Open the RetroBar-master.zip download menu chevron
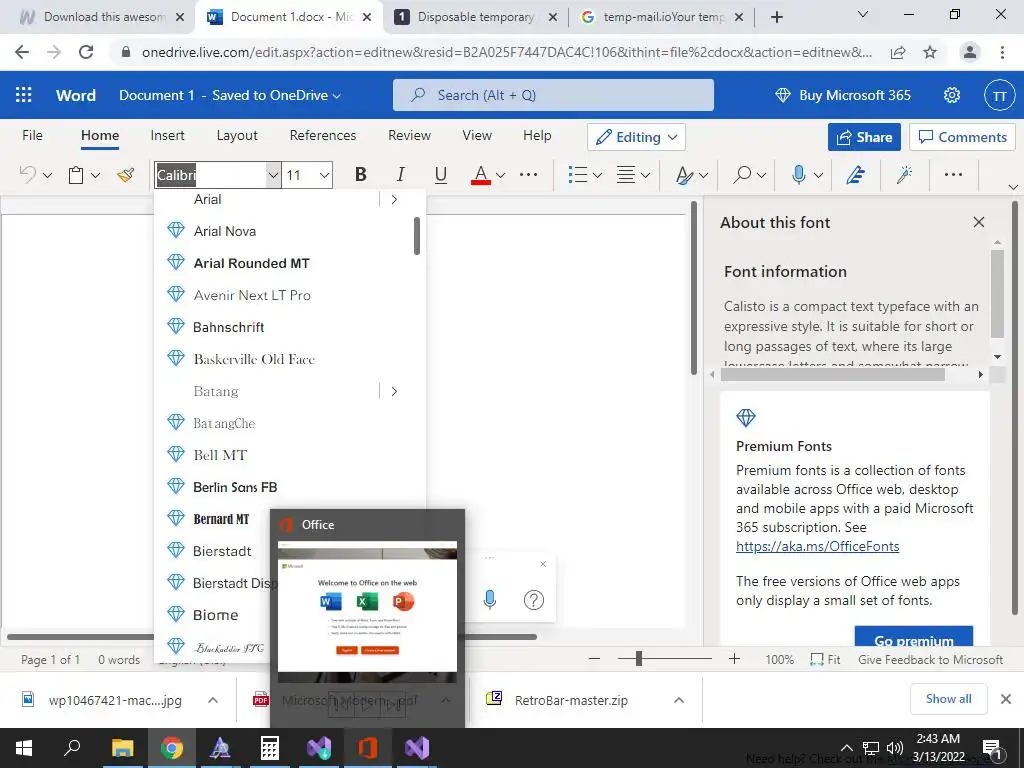The width and height of the screenshot is (1024, 768). point(679,700)
